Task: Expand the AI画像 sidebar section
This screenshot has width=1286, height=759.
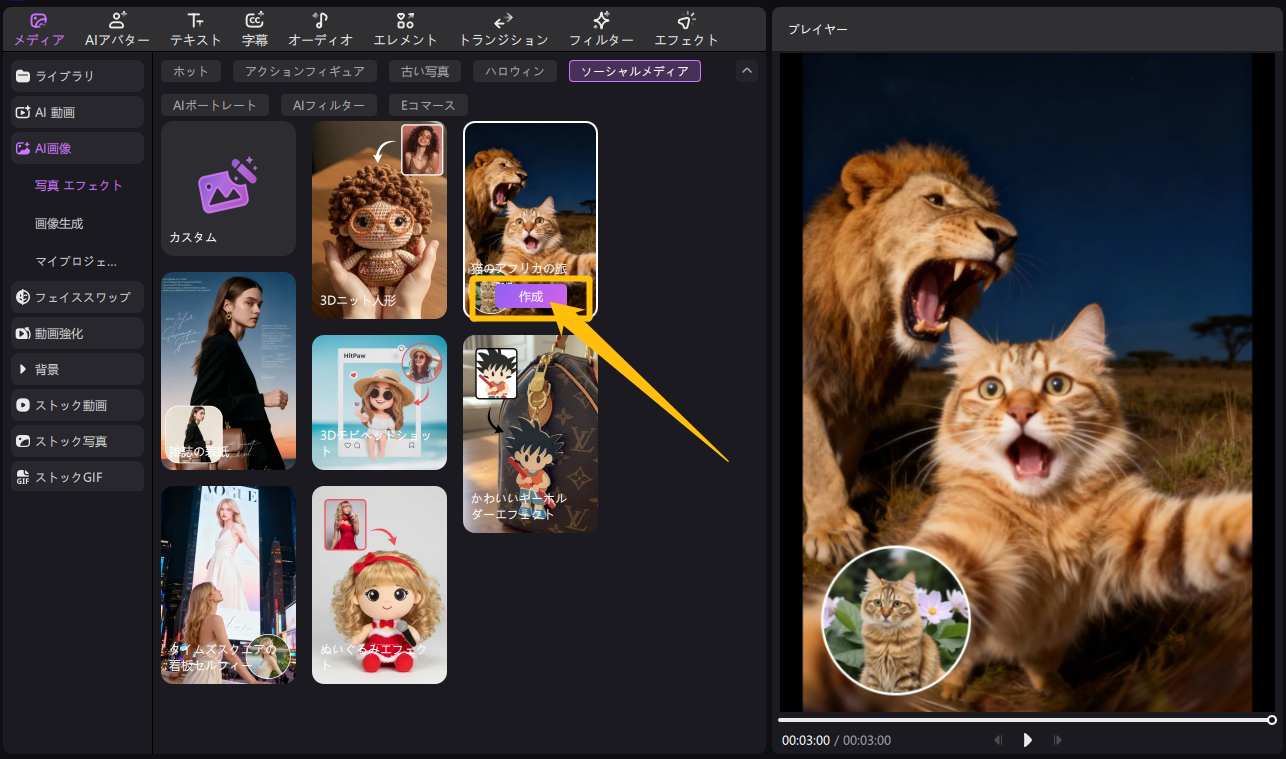Action: (78, 148)
